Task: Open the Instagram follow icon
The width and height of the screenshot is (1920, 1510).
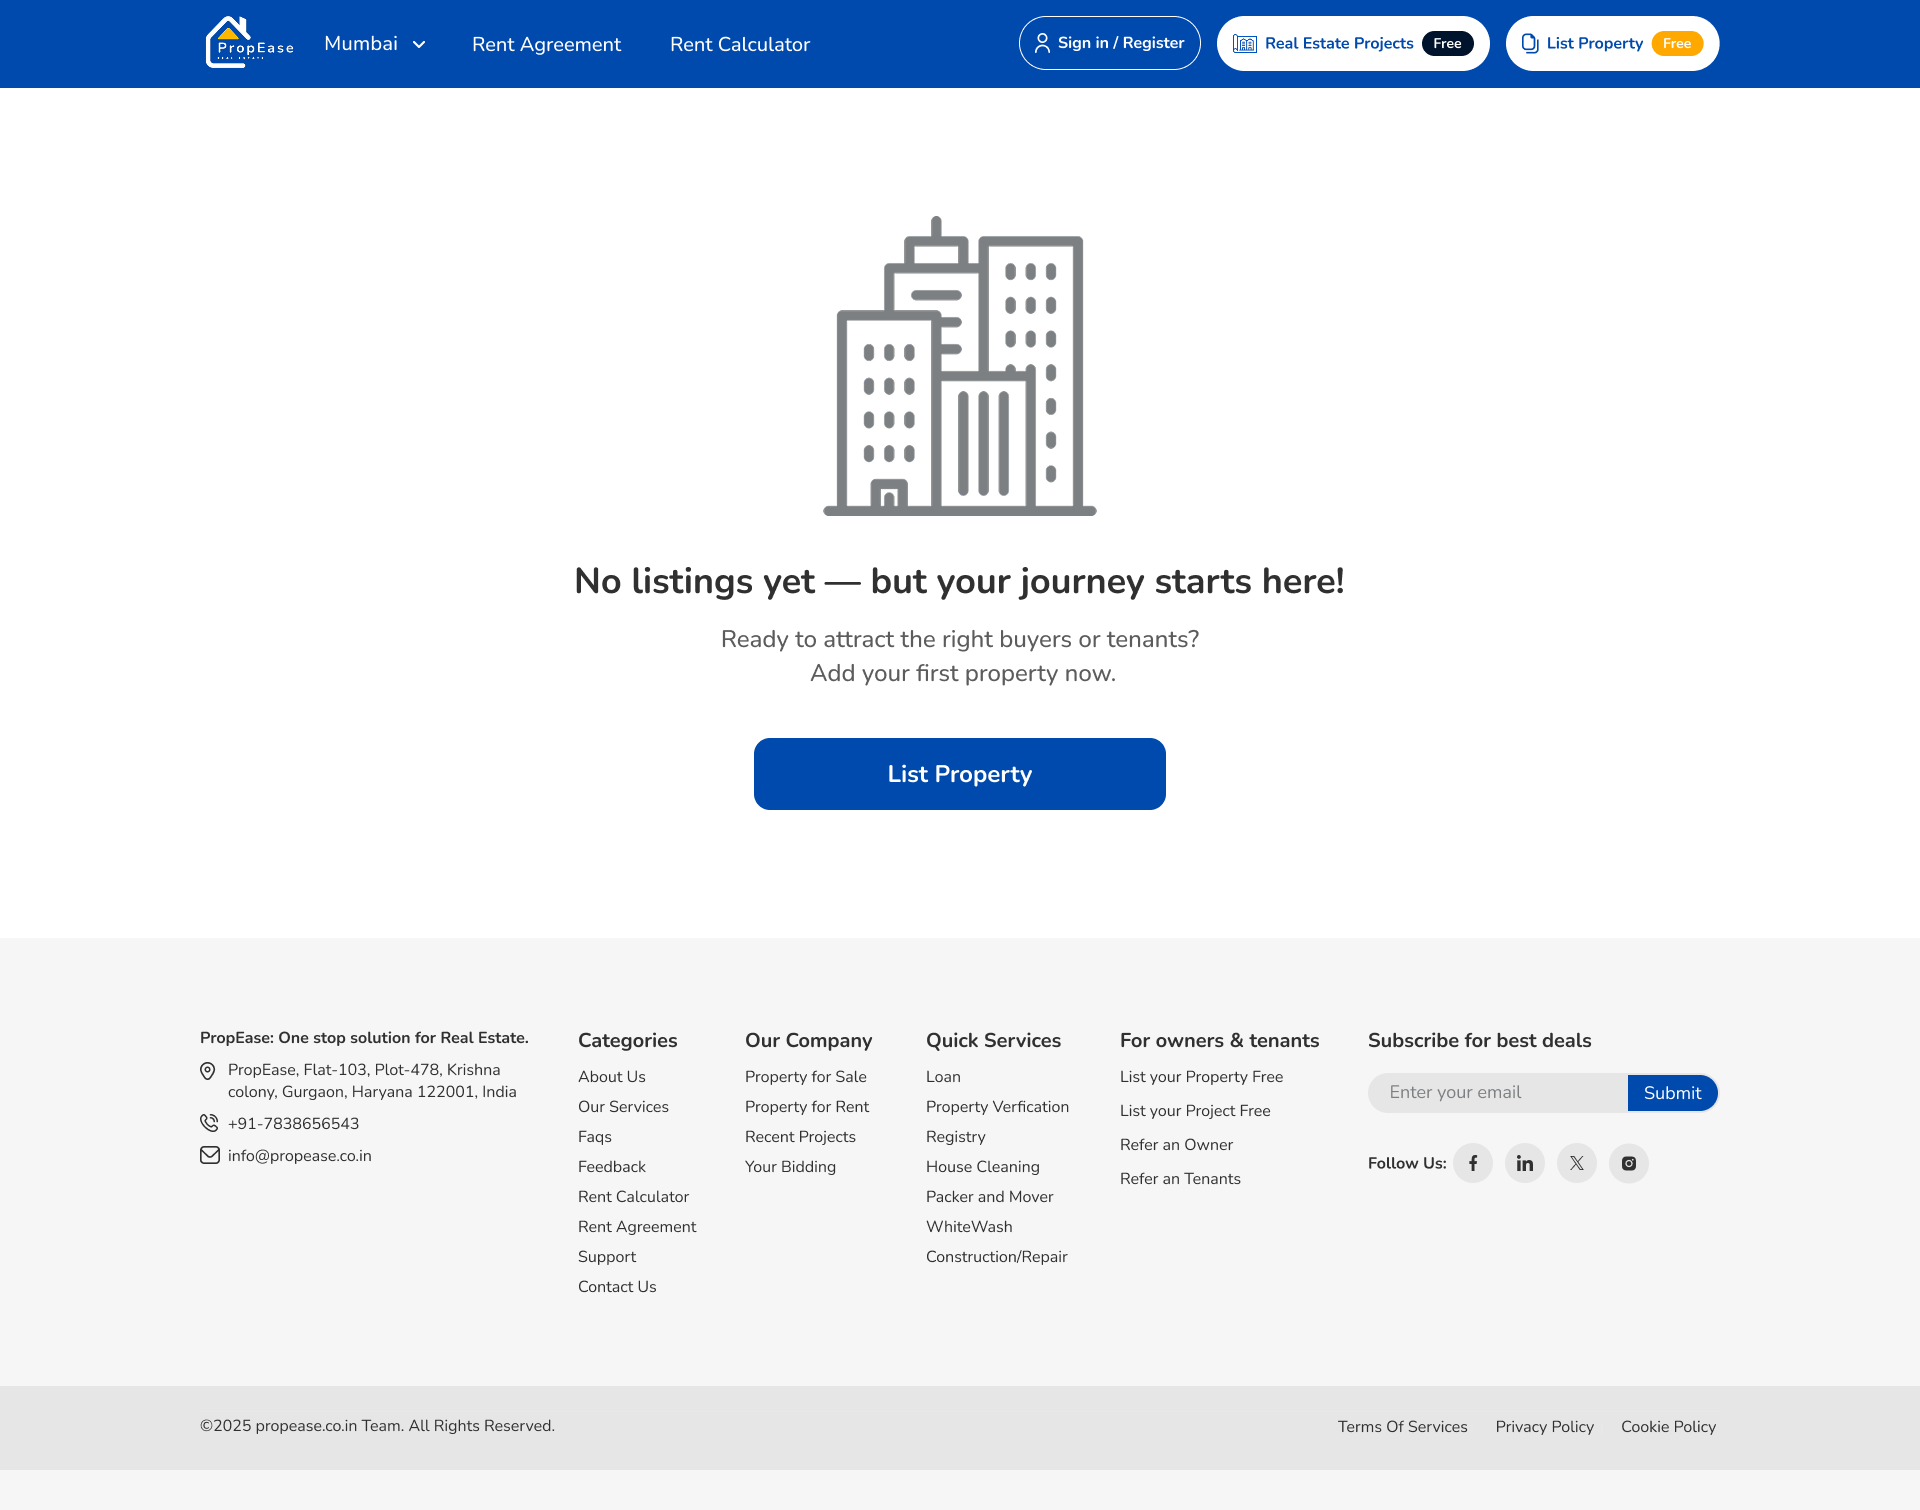Action: tap(1629, 1163)
